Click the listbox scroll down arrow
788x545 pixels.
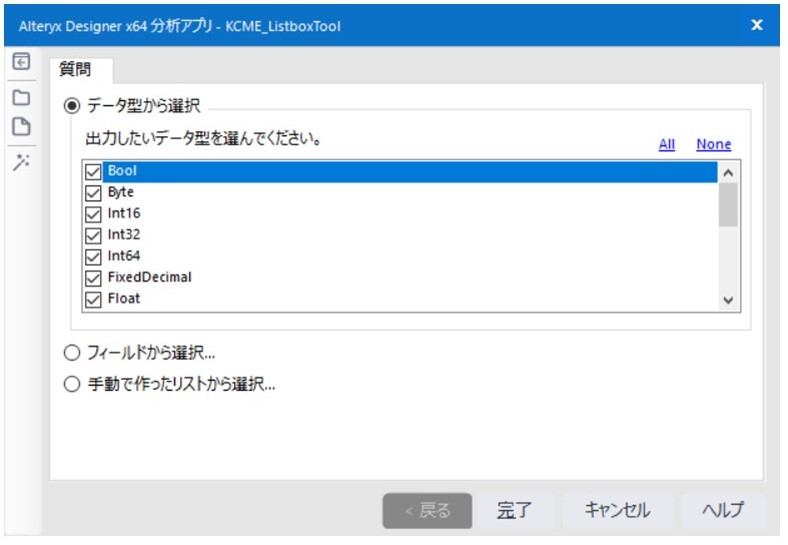point(728,300)
